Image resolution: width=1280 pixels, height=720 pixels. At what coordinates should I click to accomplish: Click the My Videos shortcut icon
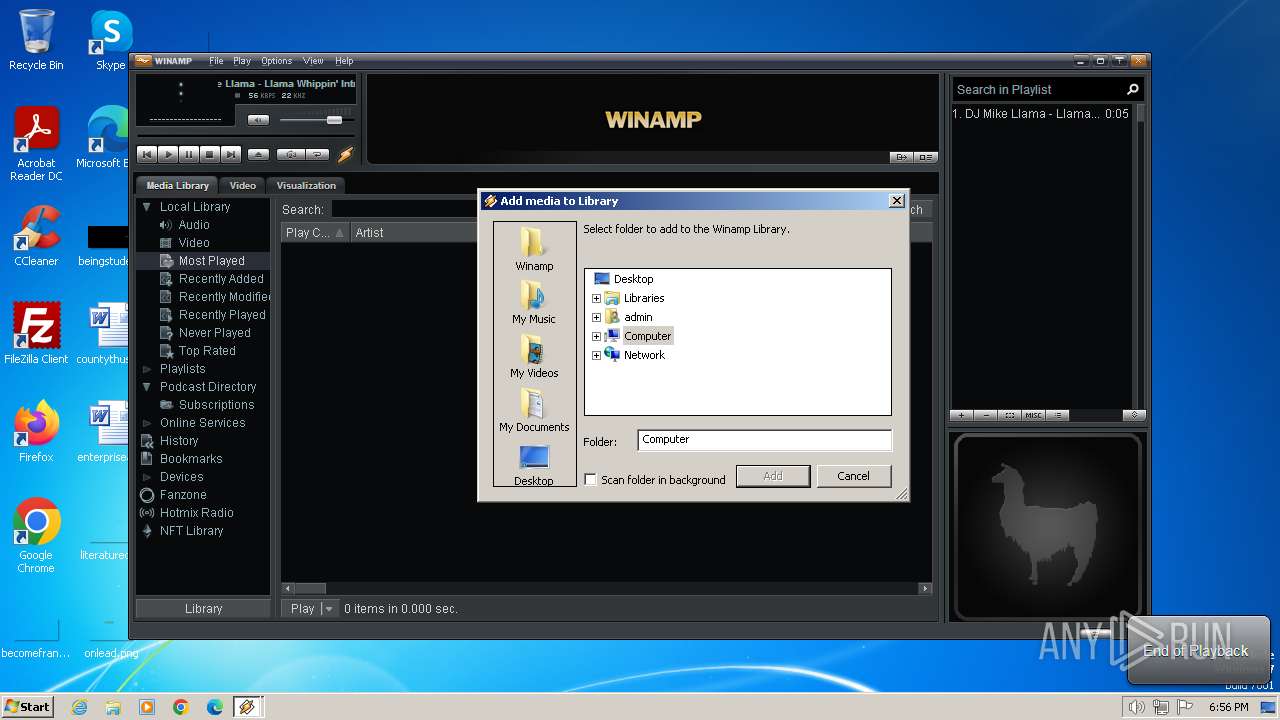pos(534,349)
